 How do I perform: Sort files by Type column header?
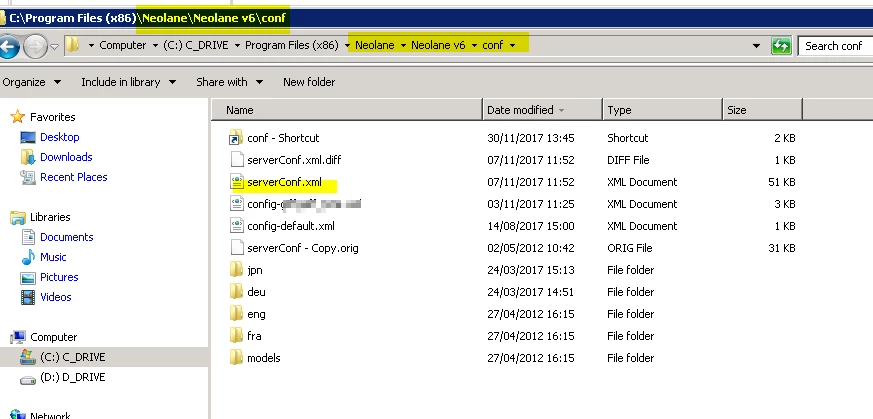pos(662,110)
